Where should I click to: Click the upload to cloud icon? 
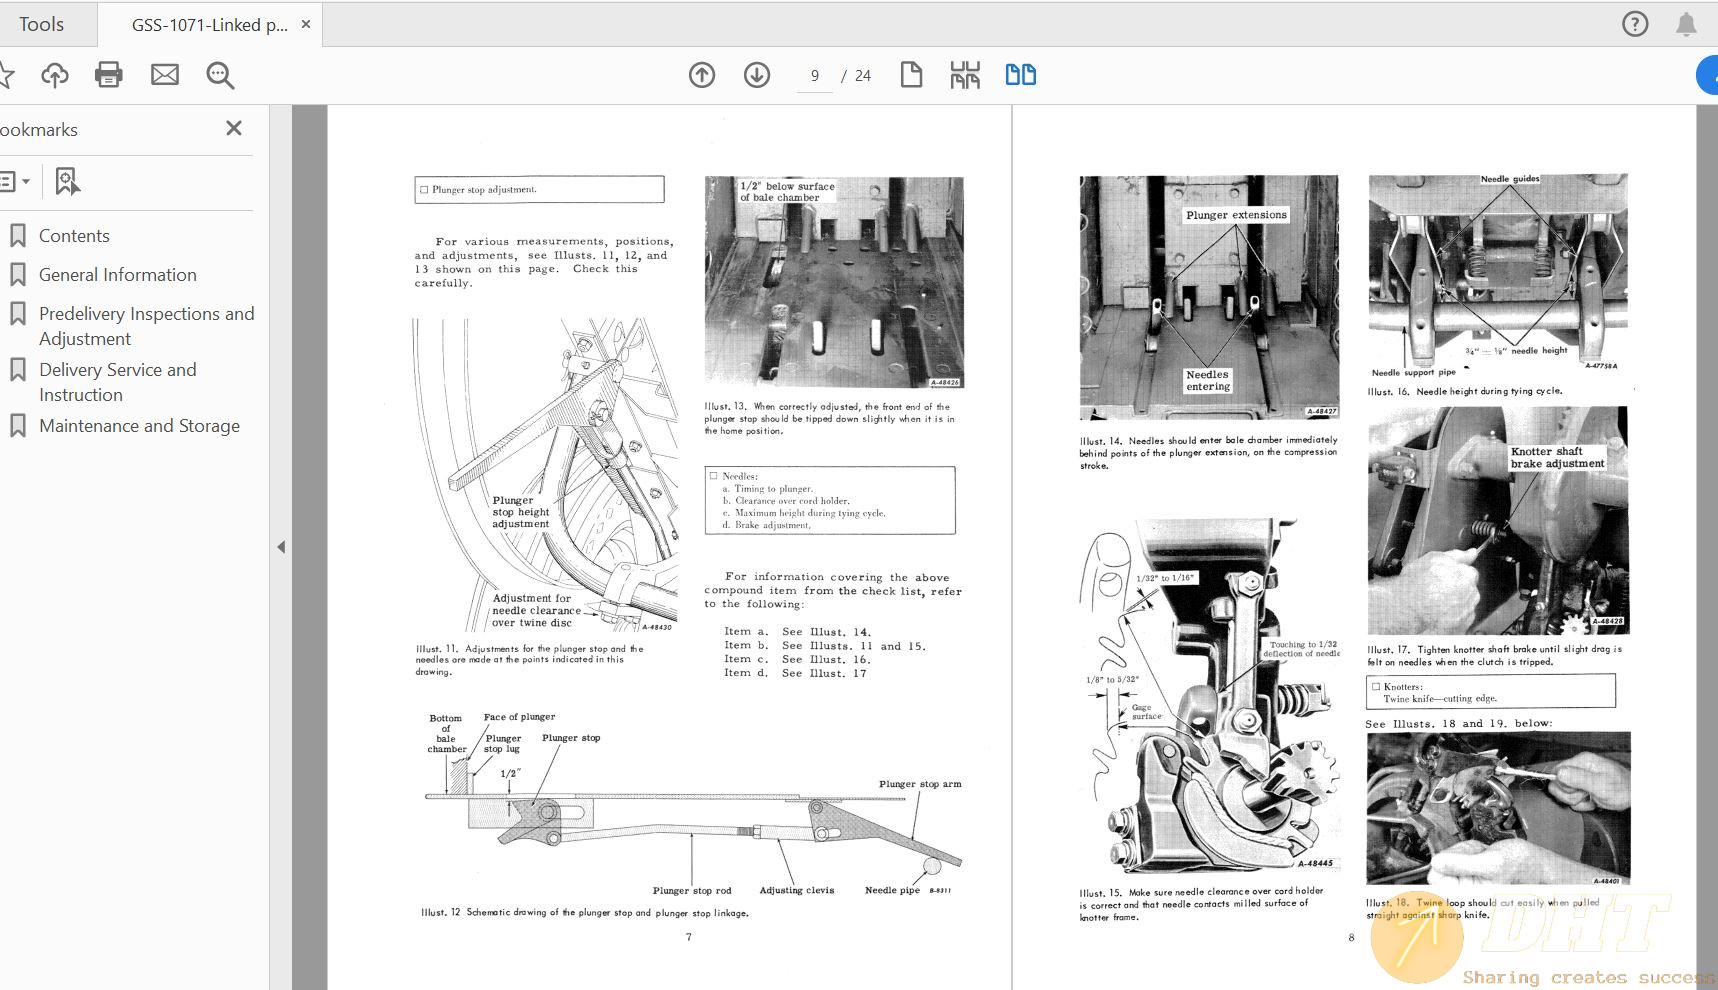coord(55,75)
